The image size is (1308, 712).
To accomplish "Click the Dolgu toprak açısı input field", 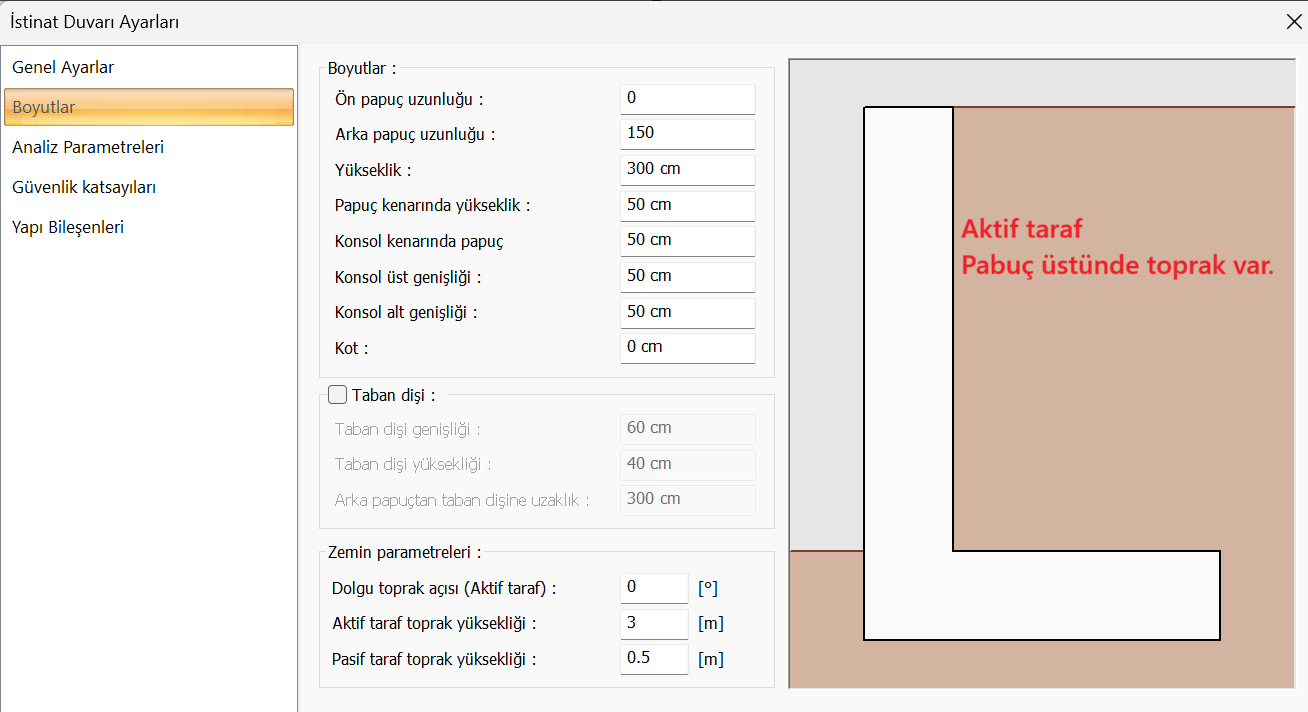I will pos(654,588).
